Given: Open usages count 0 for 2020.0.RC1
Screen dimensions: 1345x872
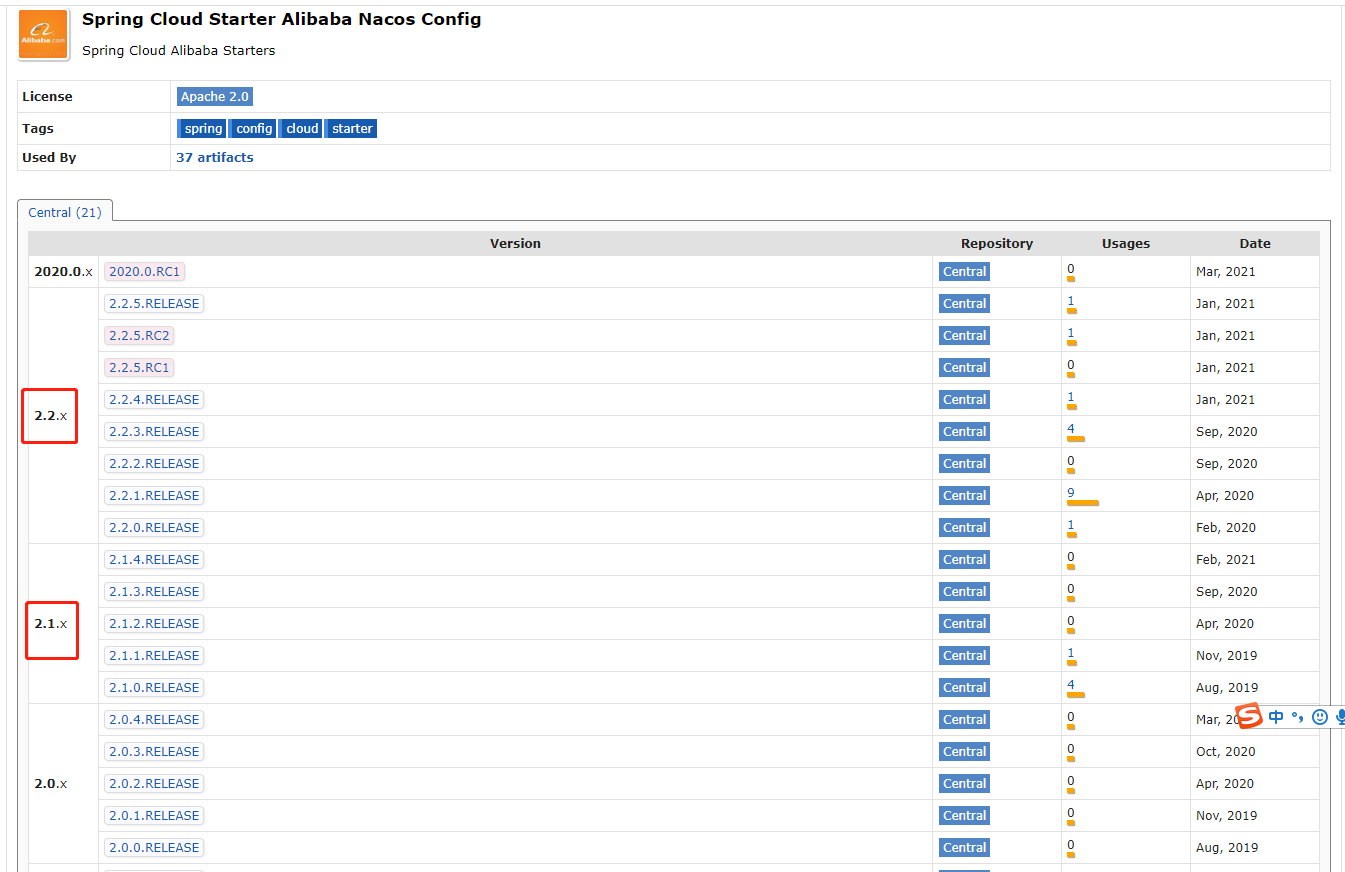Looking at the screenshot, I should [x=1071, y=269].
